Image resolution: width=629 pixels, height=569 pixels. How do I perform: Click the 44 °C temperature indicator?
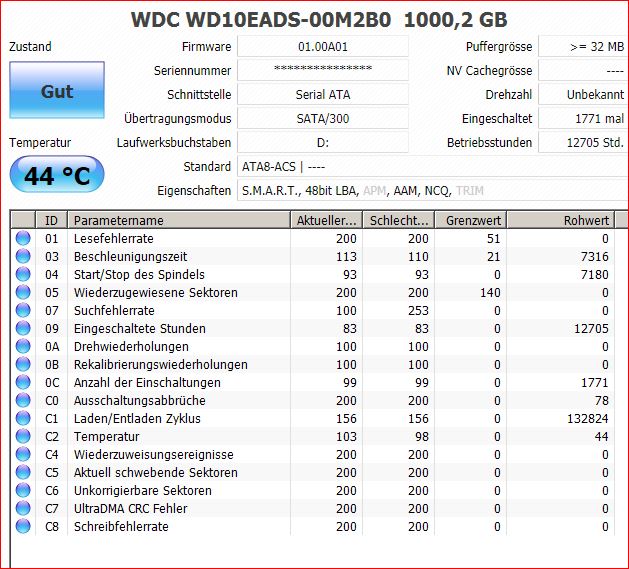coord(57,175)
